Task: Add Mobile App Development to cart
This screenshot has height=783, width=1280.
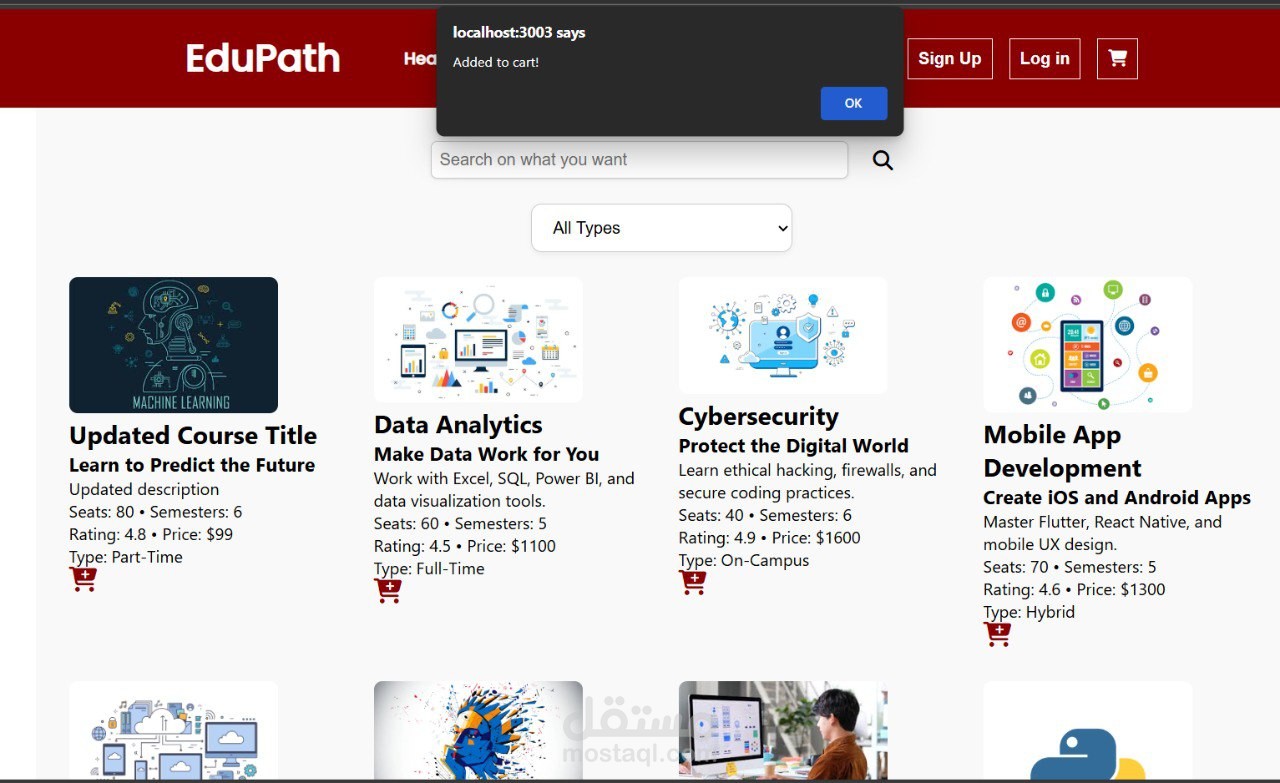Action: (997, 634)
